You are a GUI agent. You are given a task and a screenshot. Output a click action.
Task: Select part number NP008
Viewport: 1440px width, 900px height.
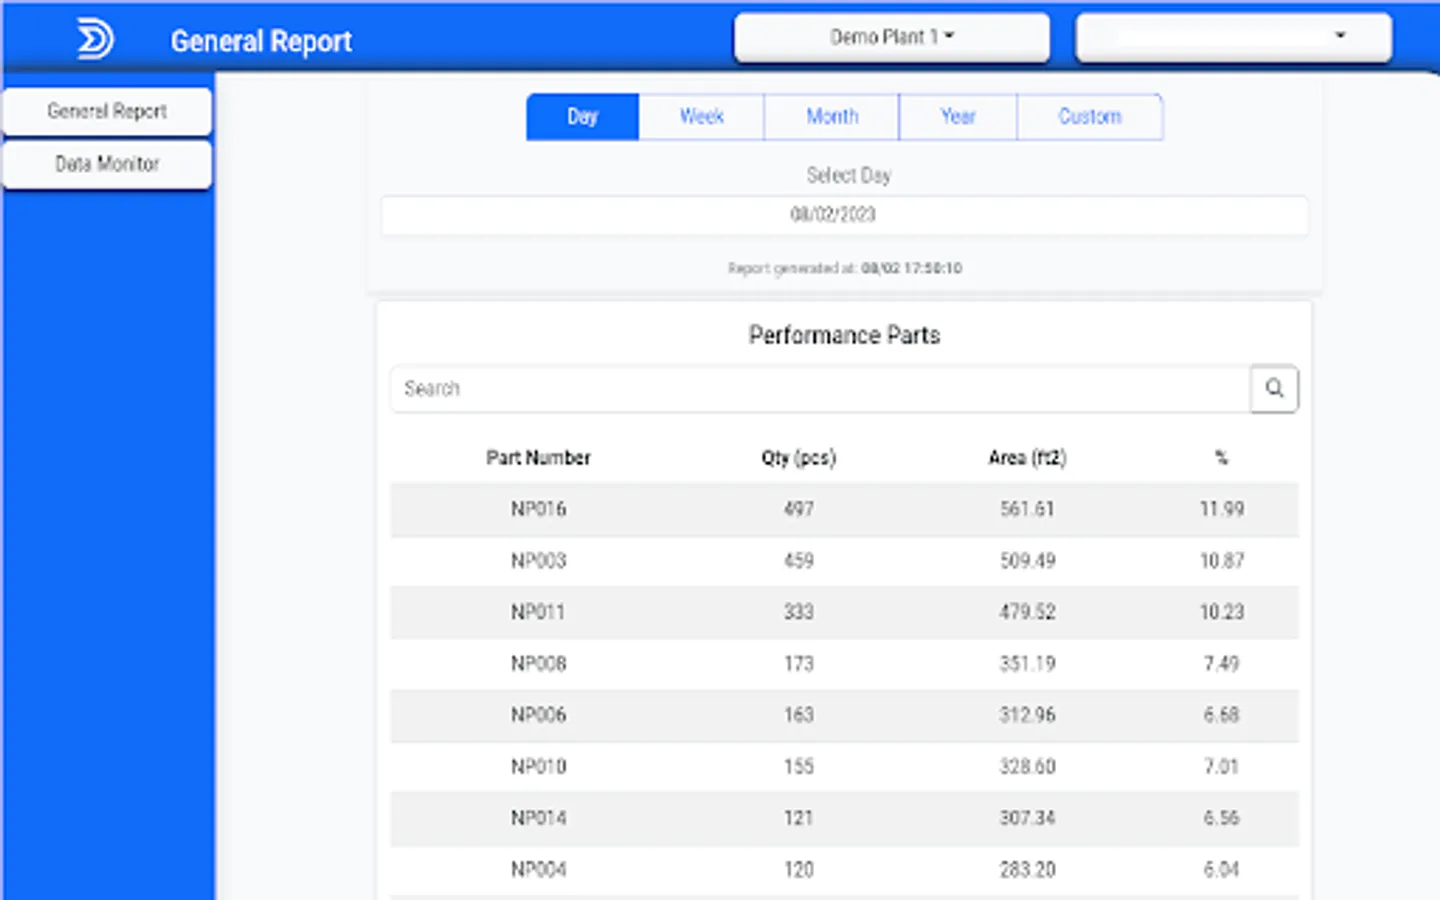click(538, 664)
